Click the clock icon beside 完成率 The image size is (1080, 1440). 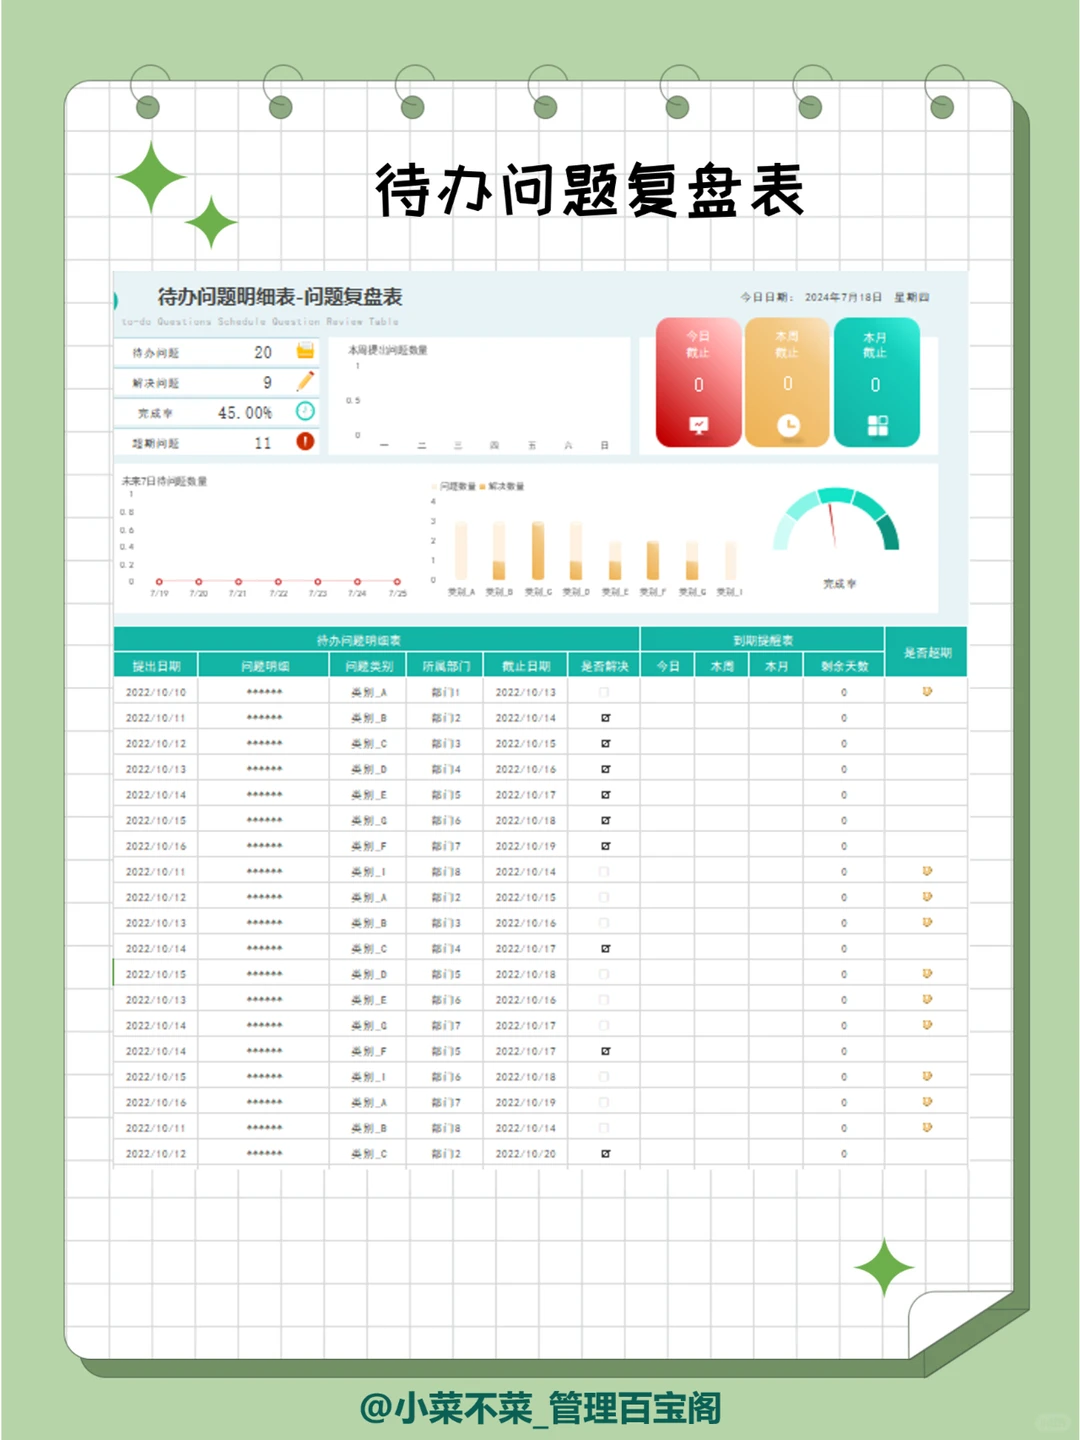305,410
